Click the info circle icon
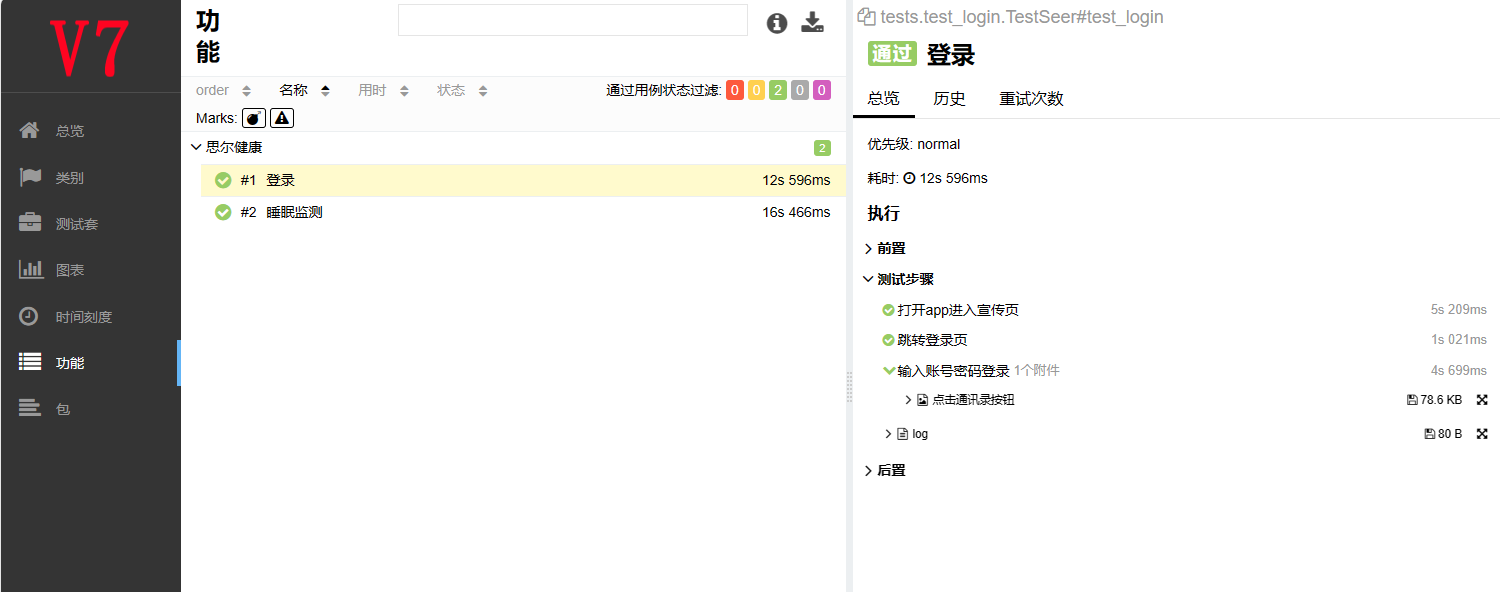The image size is (1500, 592). 777,23
